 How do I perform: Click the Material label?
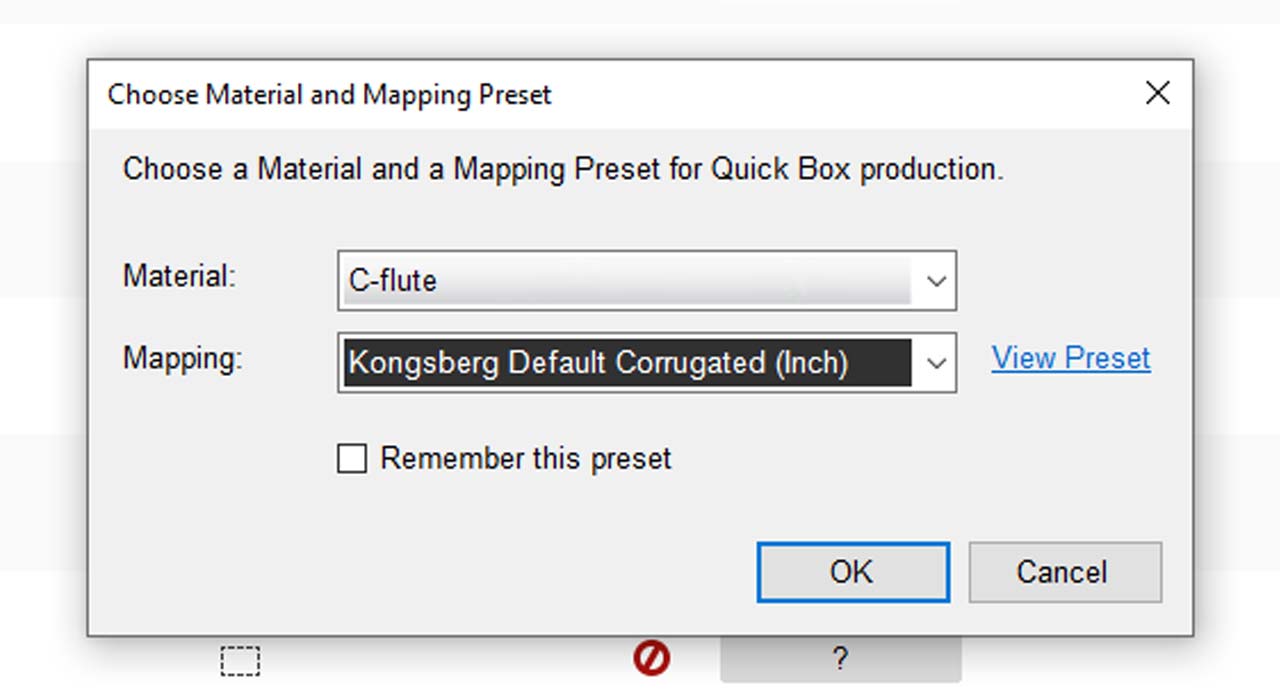pos(176,277)
